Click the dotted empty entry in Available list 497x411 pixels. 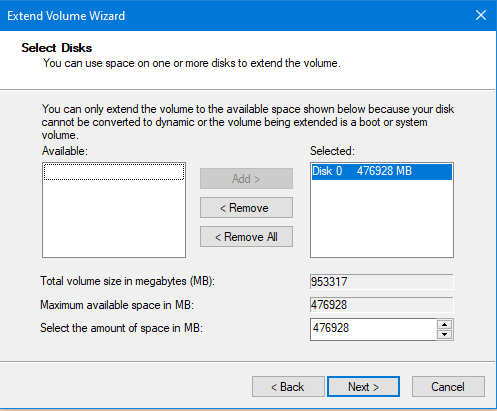pyautogui.click(x=114, y=172)
